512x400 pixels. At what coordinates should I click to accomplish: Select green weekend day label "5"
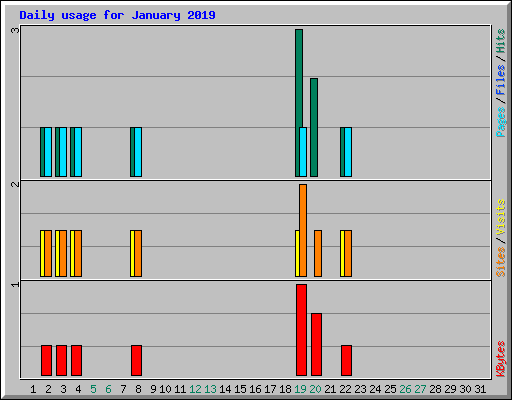93,389
